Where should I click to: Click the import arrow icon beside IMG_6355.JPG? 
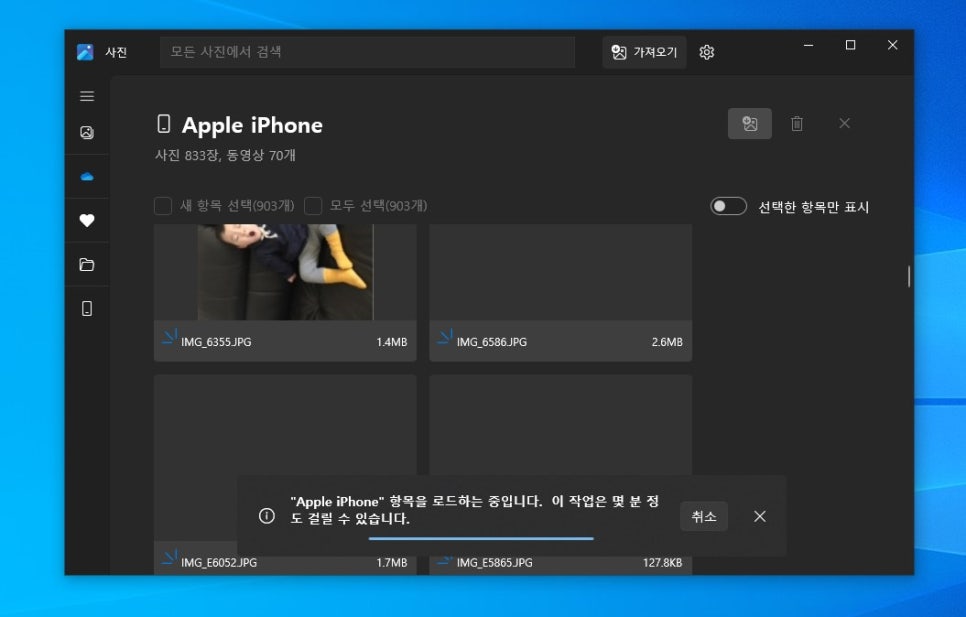pyautogui.click(x=169, y=337)
